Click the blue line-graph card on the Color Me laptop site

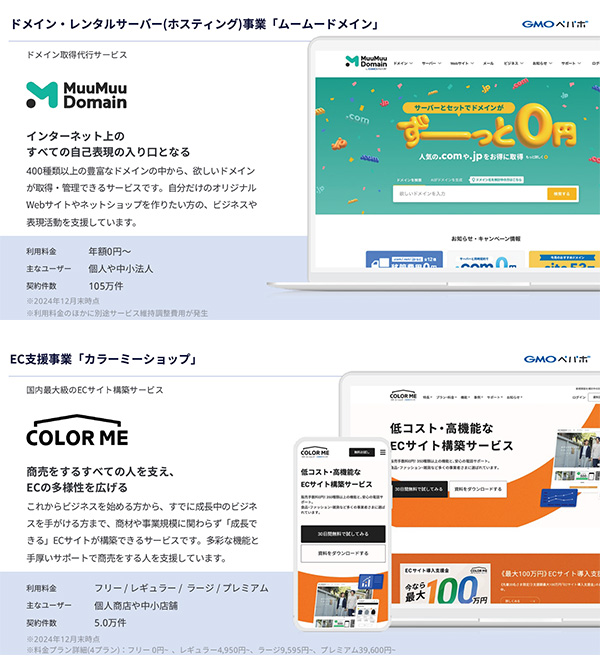point(559,498)
